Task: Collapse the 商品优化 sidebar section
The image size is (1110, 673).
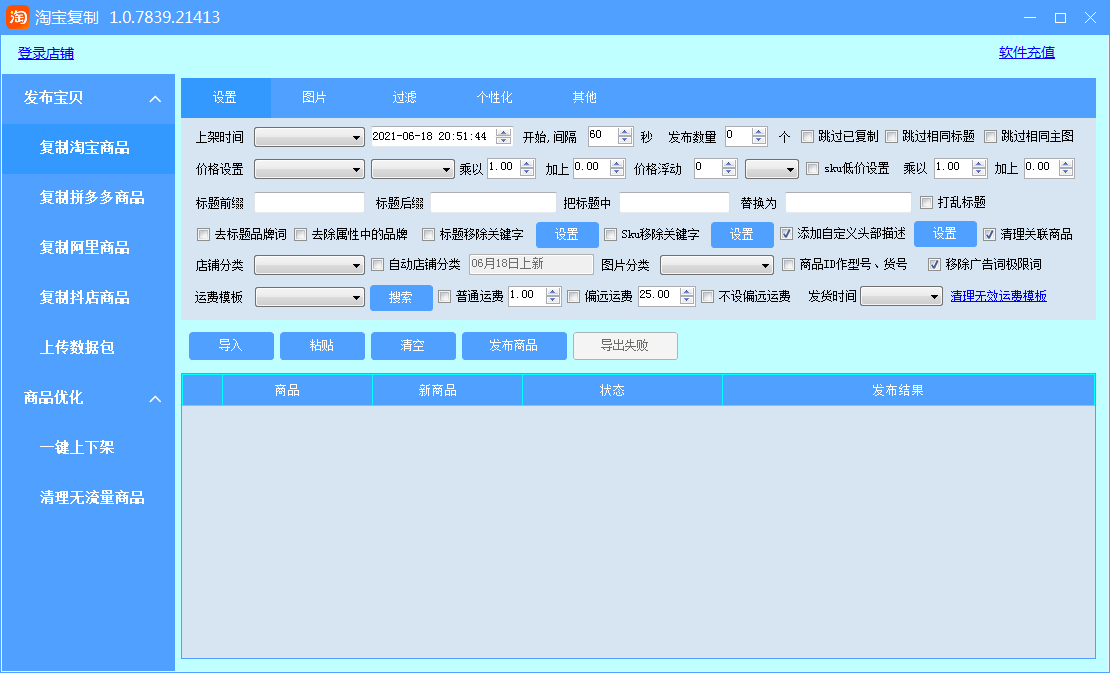Action: (155, 398)
